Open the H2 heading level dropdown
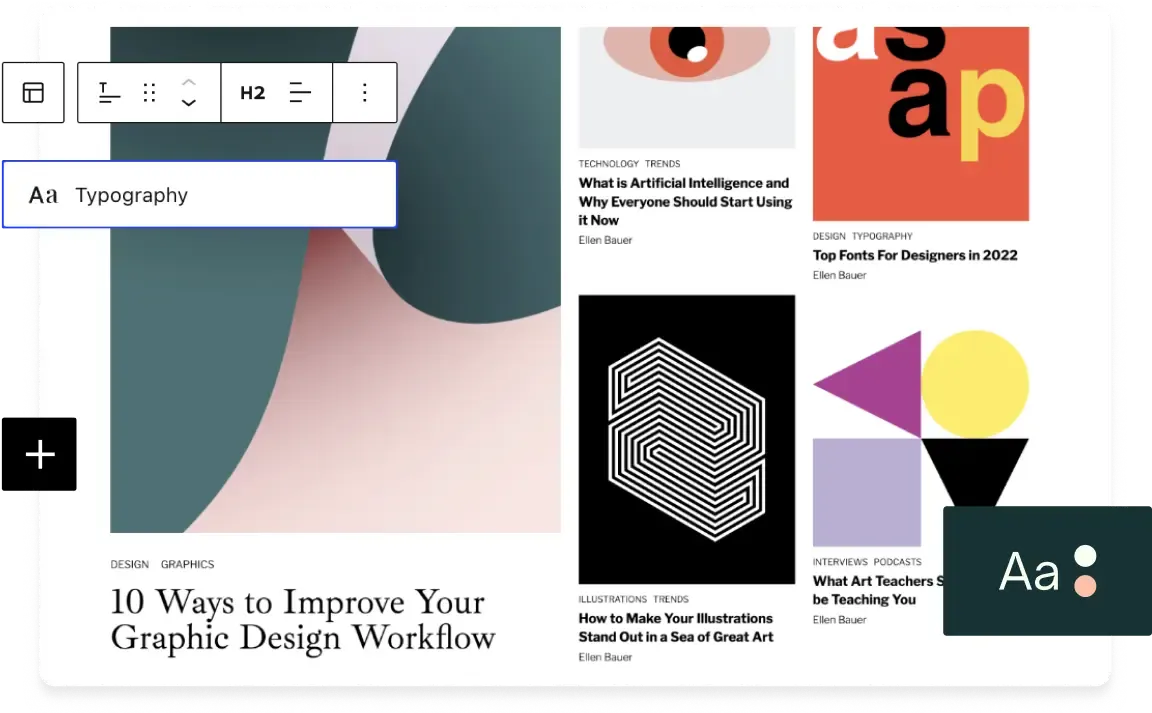1152x713 pixels. click(252, 93)
